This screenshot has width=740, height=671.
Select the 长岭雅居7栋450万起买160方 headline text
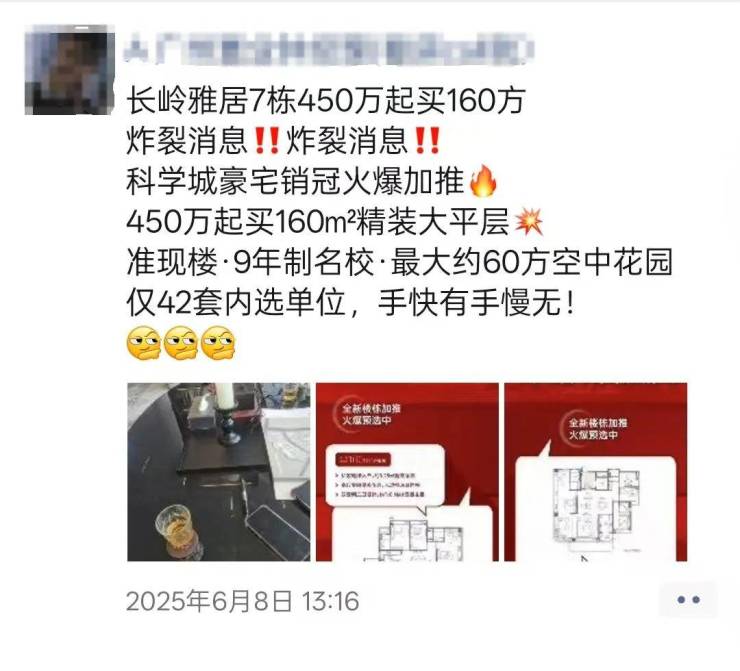point(326,101)
